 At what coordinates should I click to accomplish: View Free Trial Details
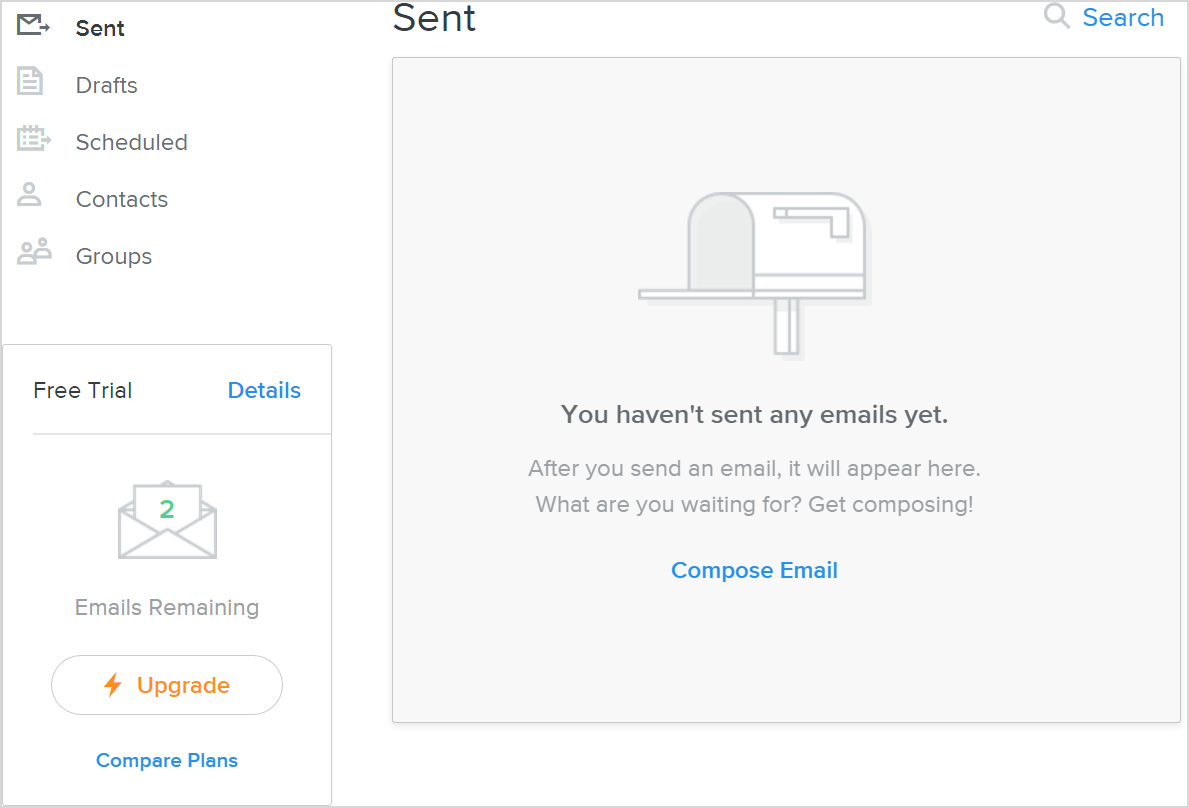[x=264, y=390]
